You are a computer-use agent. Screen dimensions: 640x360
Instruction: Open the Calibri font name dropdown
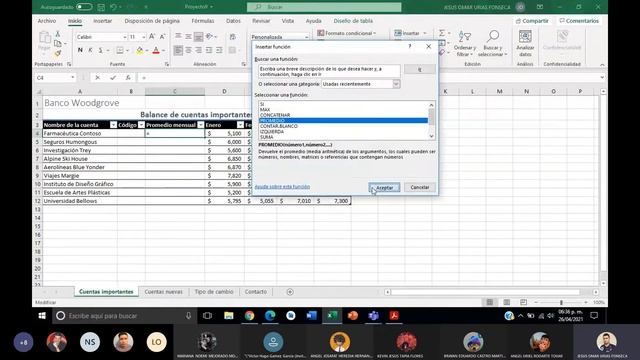tap(124, 37)
